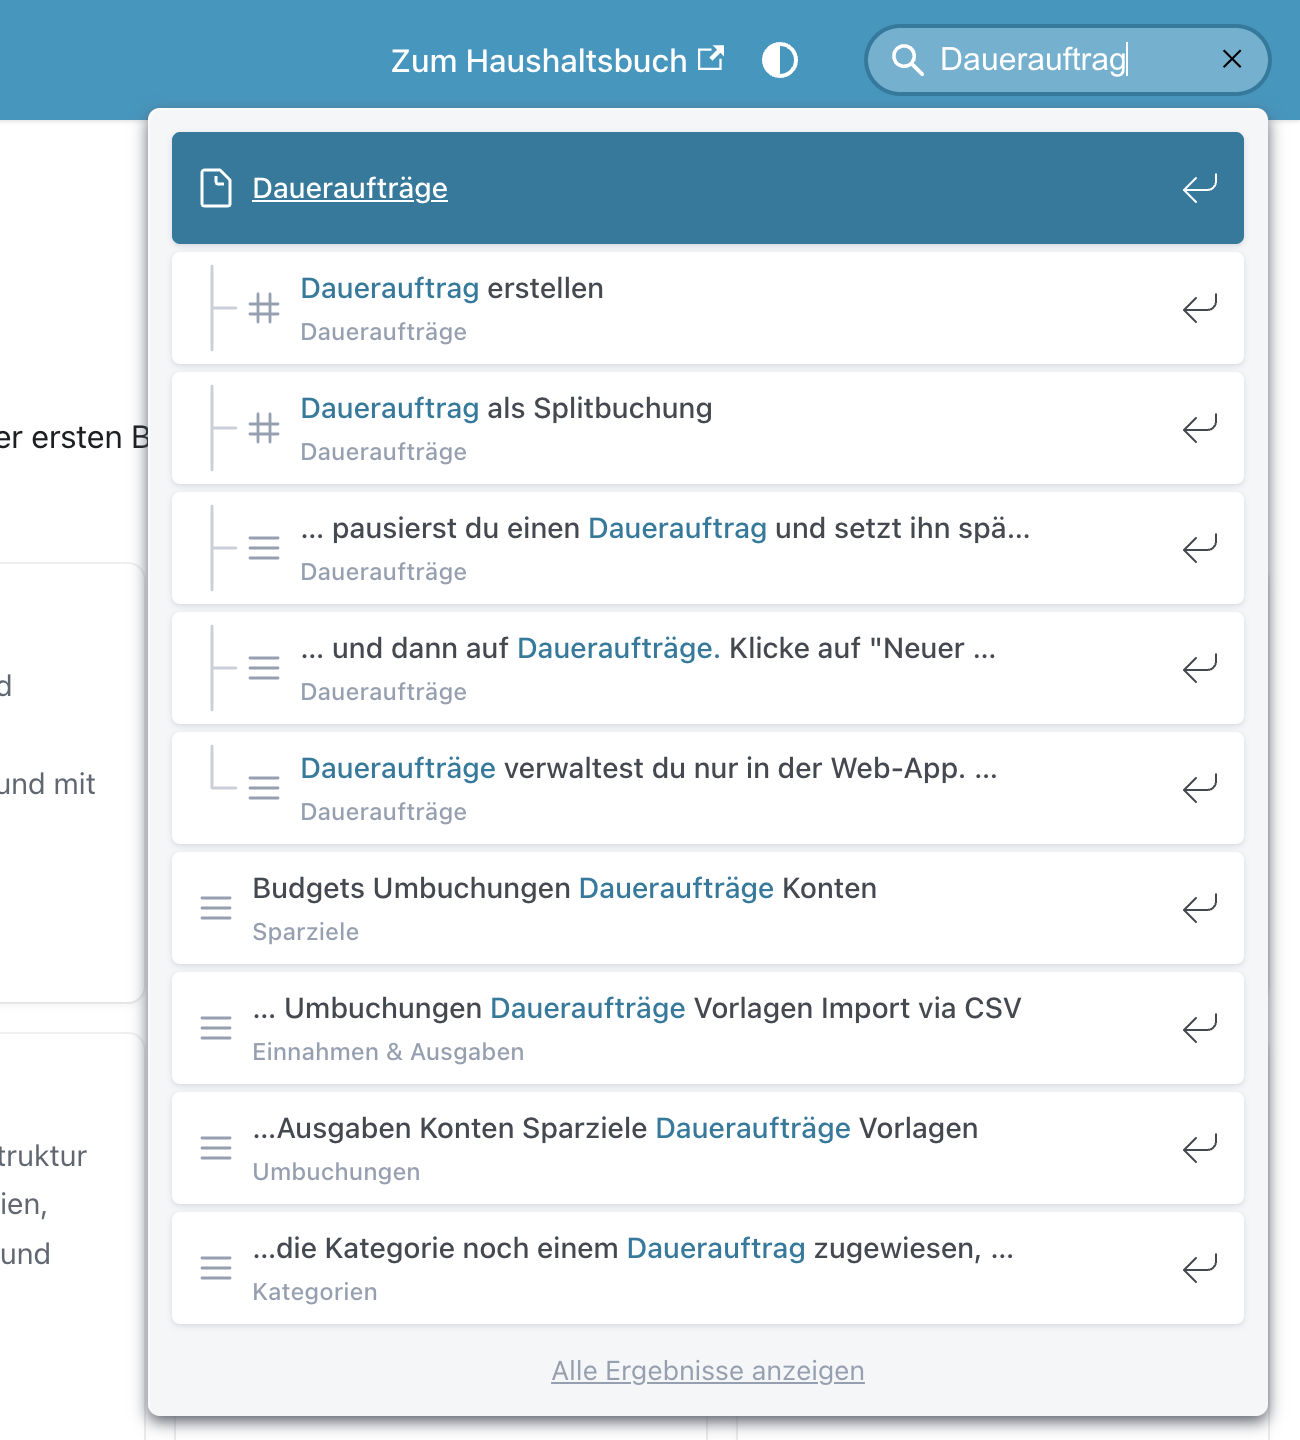The height and width of the screenshot is (1440, 1300).
Task: Toggle the dark/light contrast mode icon
Action: point(780,60)
